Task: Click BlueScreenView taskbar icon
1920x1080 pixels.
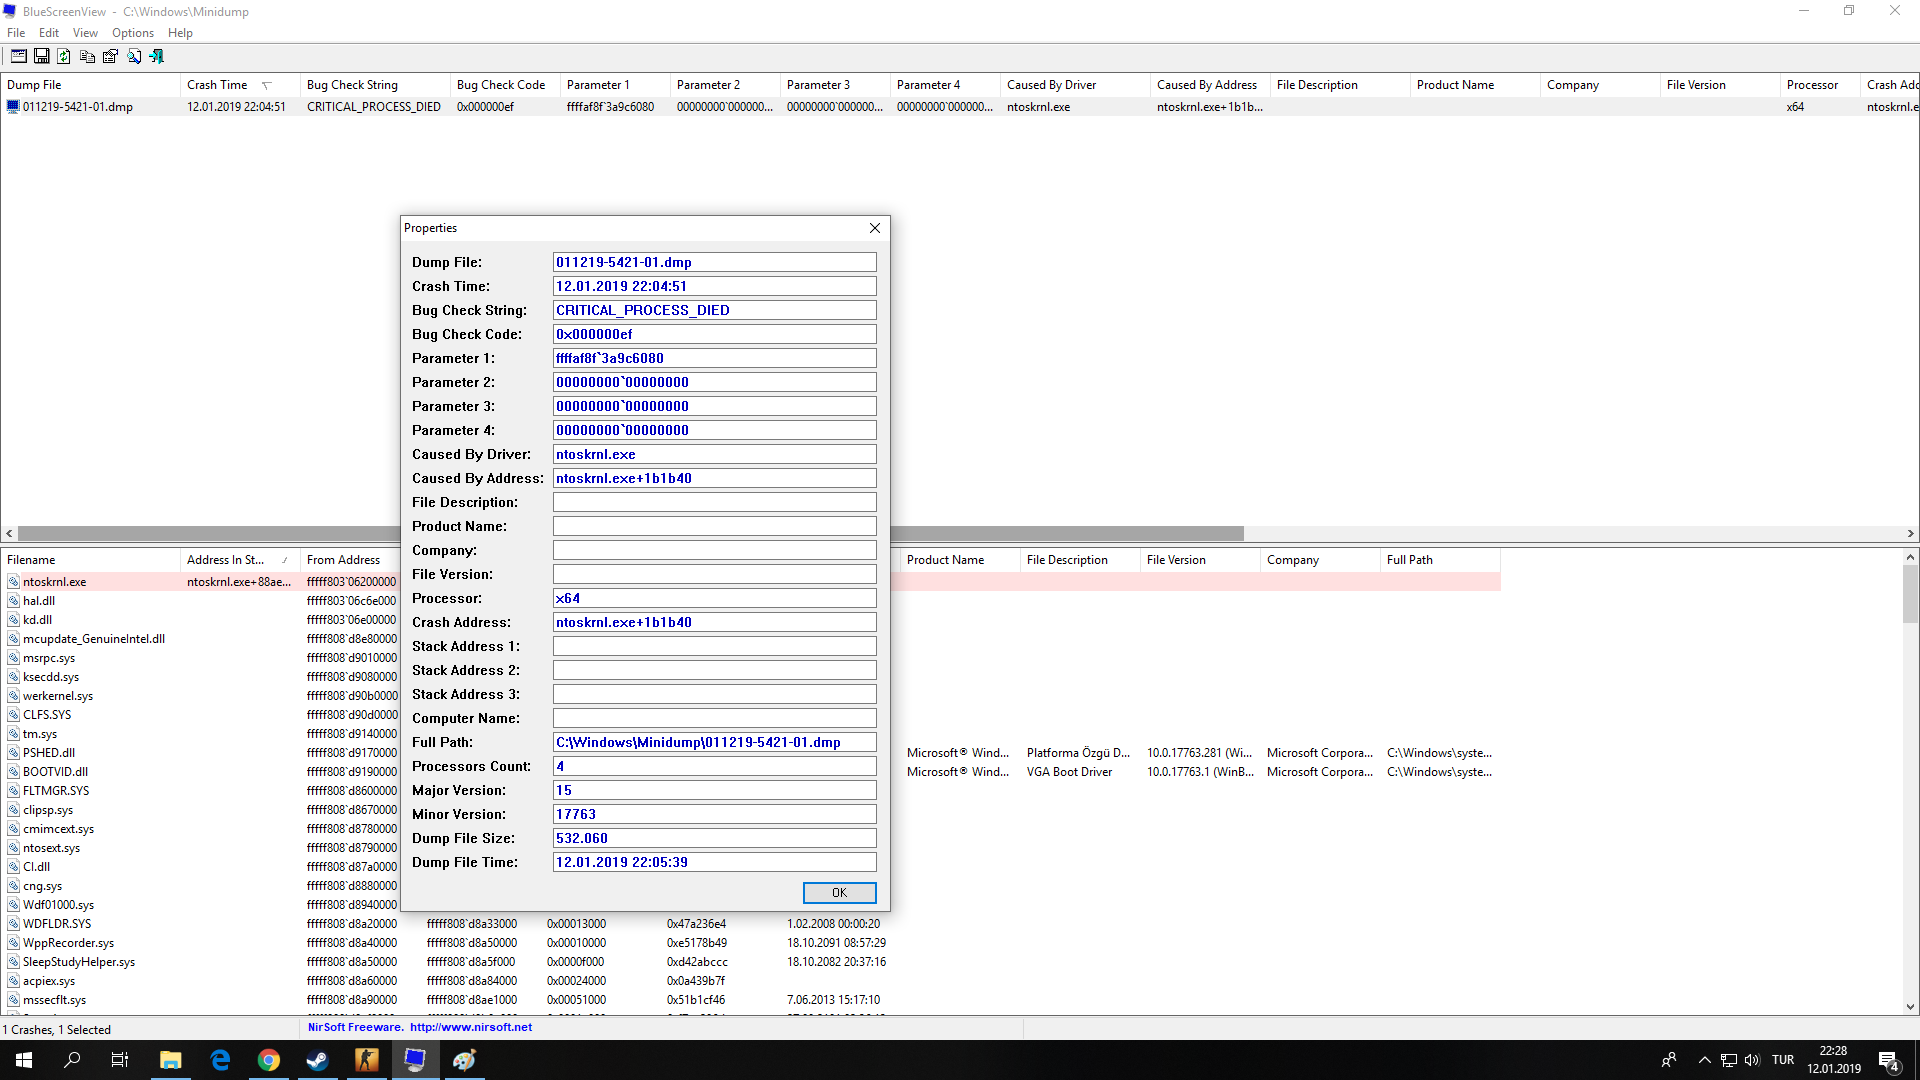Action: point(415,1060)
